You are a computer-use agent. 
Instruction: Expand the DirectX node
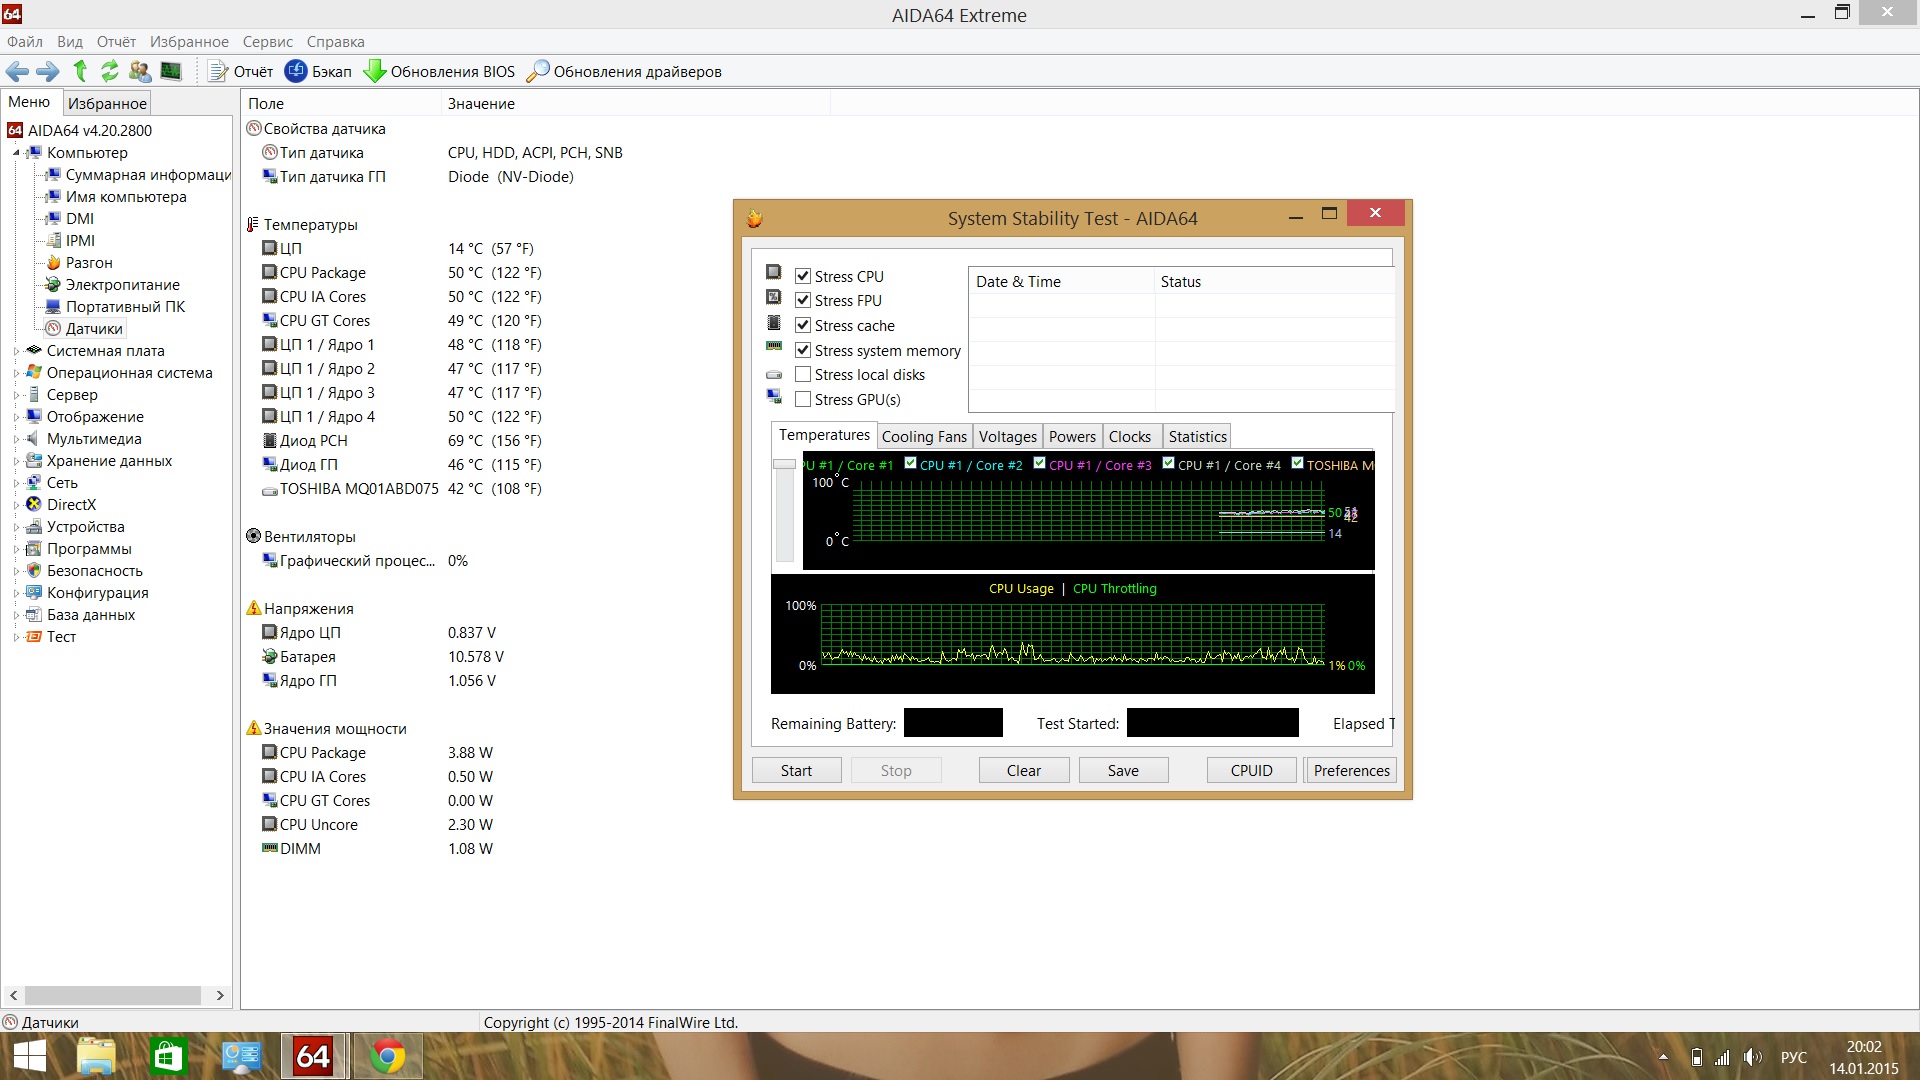[x=16, y=505]
